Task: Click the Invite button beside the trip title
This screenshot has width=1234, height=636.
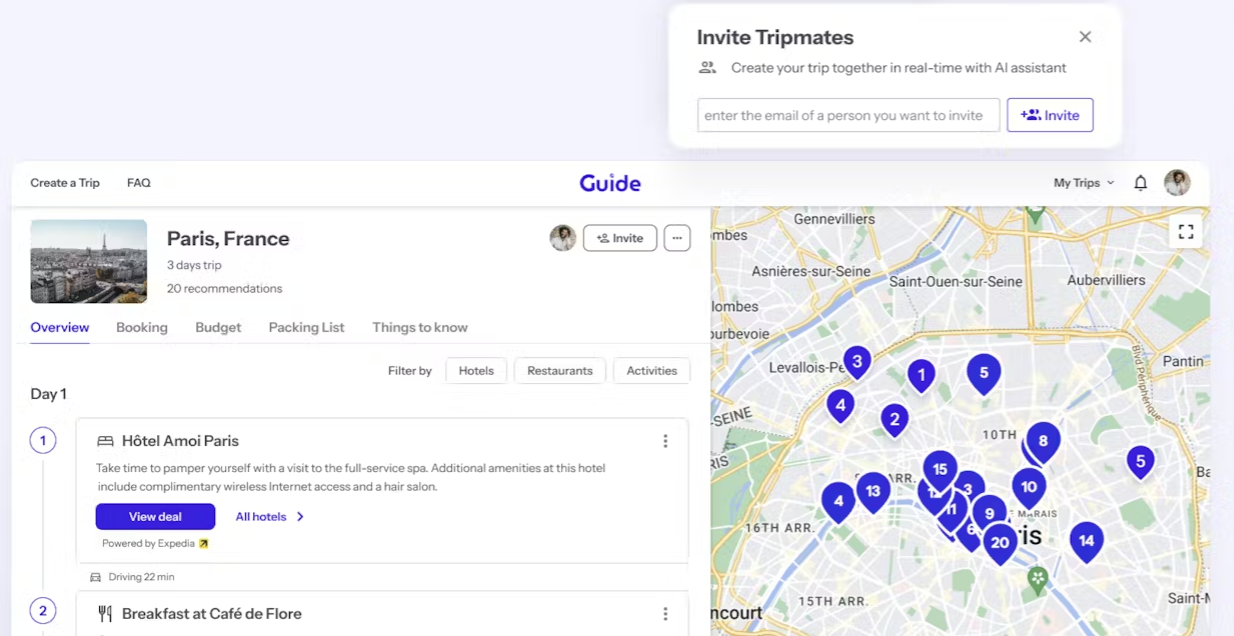Action: point(620,238)
